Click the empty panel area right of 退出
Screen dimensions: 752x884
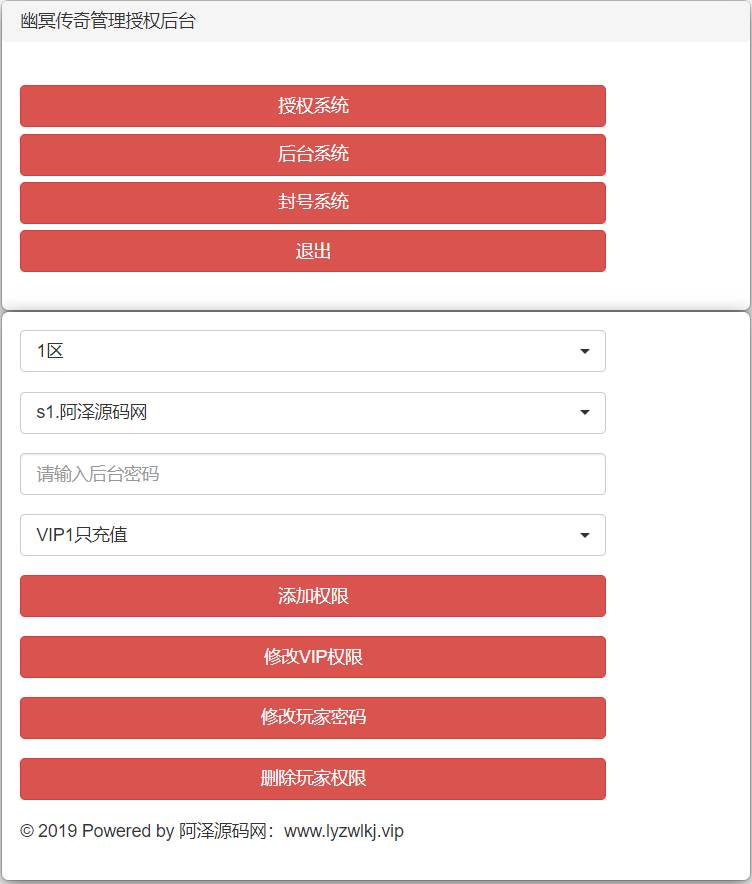point(677,251)
